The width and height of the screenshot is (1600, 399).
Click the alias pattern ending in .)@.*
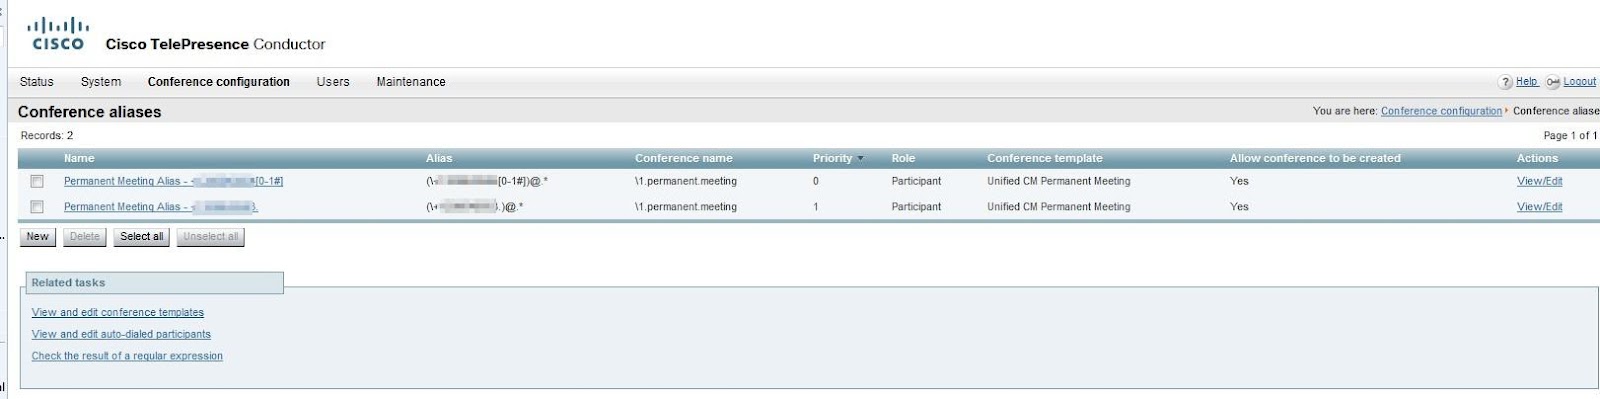tap(475, 207)
